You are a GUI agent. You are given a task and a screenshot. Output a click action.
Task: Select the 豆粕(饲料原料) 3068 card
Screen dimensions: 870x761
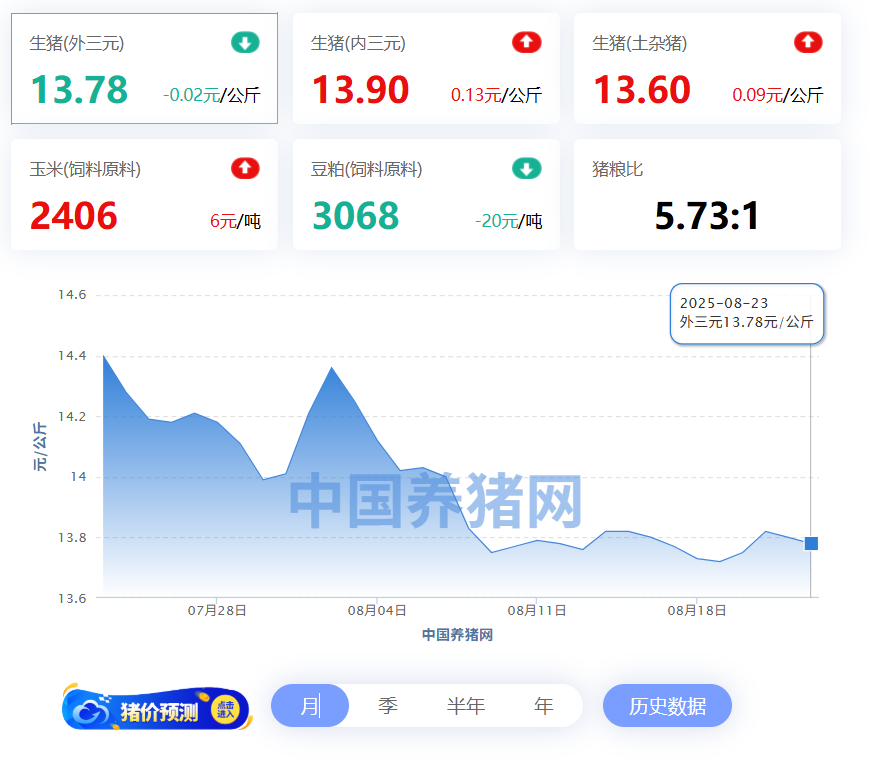pos(426,195)
